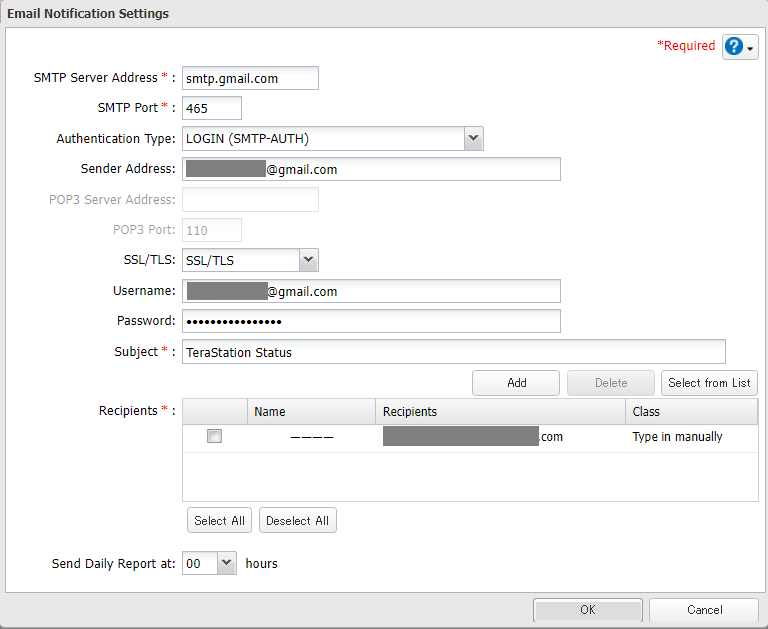Click the Class column header
The image size is (768, 629).
point(691,411)
